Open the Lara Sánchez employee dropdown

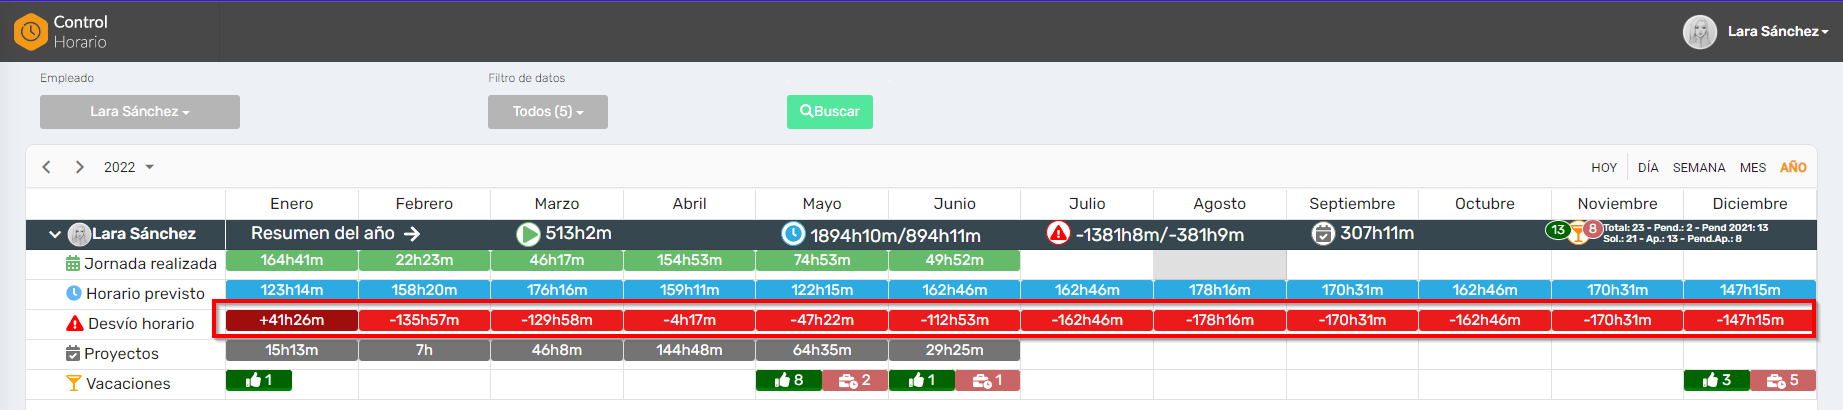pyautogui.click(x=140, y=112)
